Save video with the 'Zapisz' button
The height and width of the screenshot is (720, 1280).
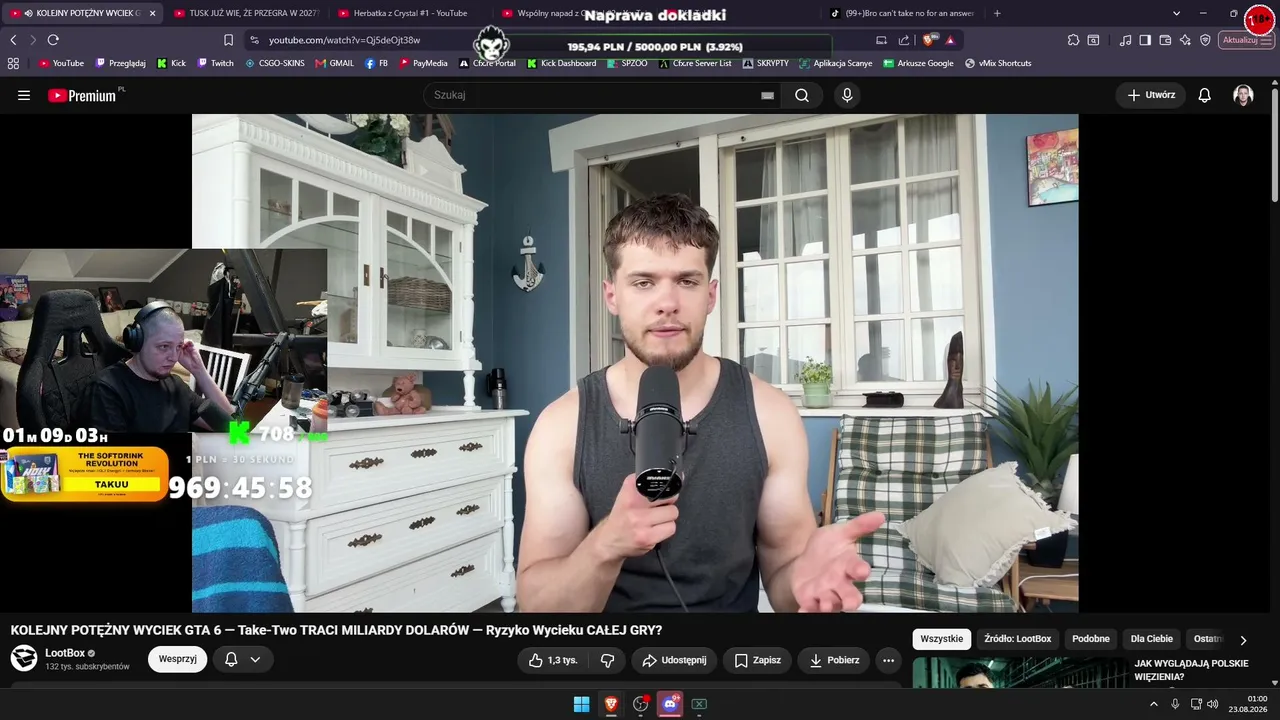pos(757,660)
